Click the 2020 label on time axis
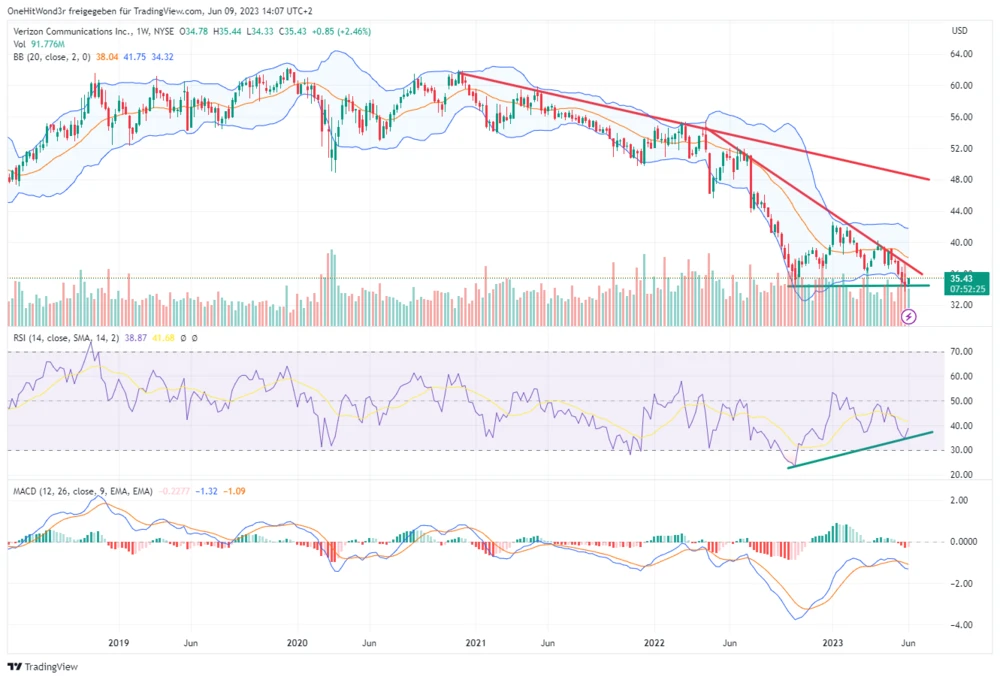 click(x=297, y=642)
